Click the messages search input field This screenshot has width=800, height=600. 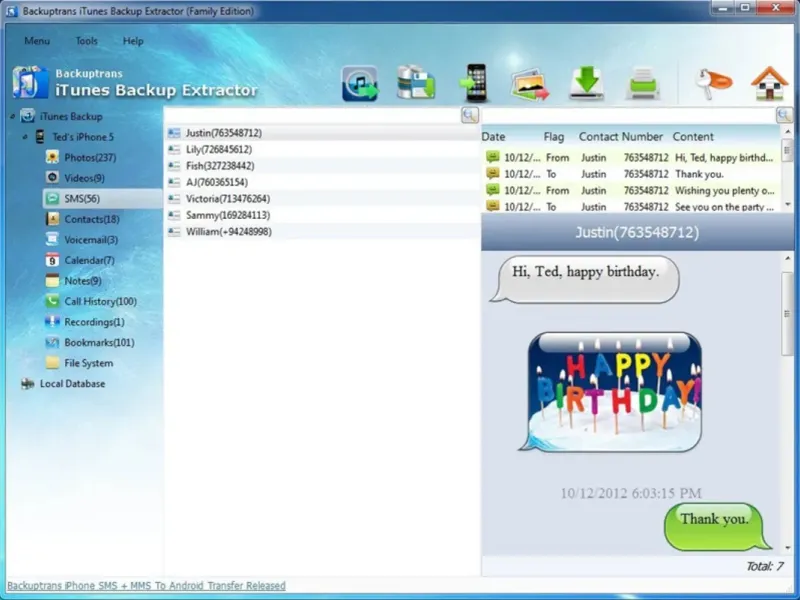click(629, 115)
